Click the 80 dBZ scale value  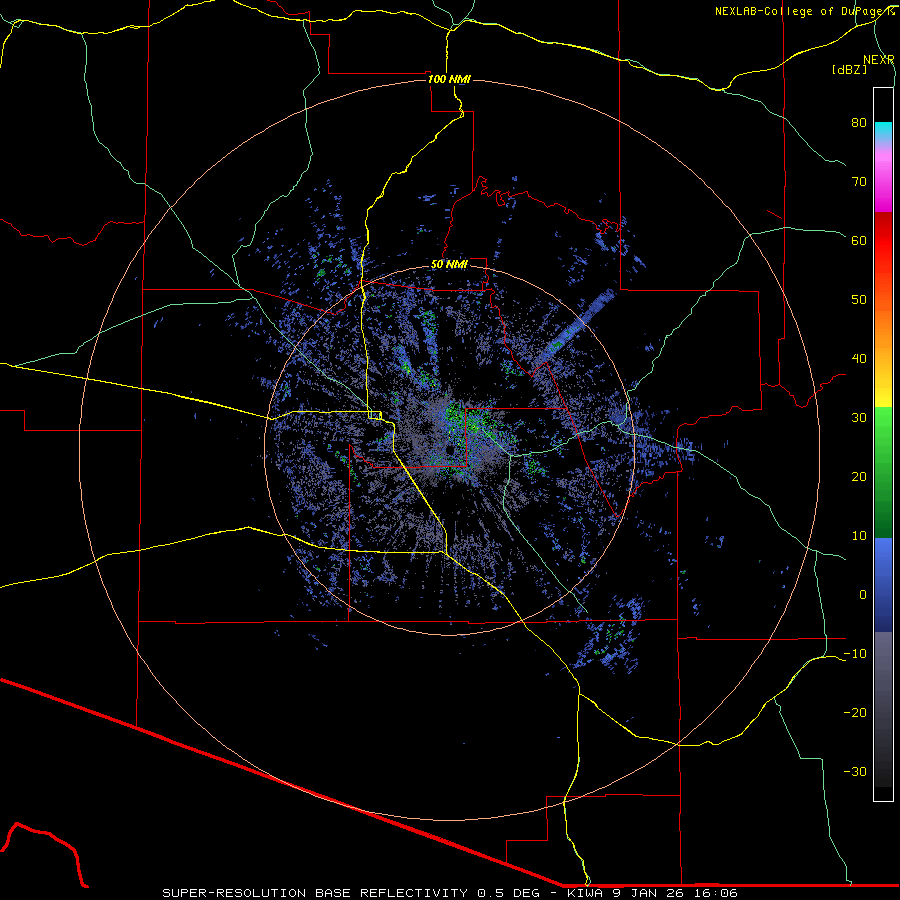point(859,123)
